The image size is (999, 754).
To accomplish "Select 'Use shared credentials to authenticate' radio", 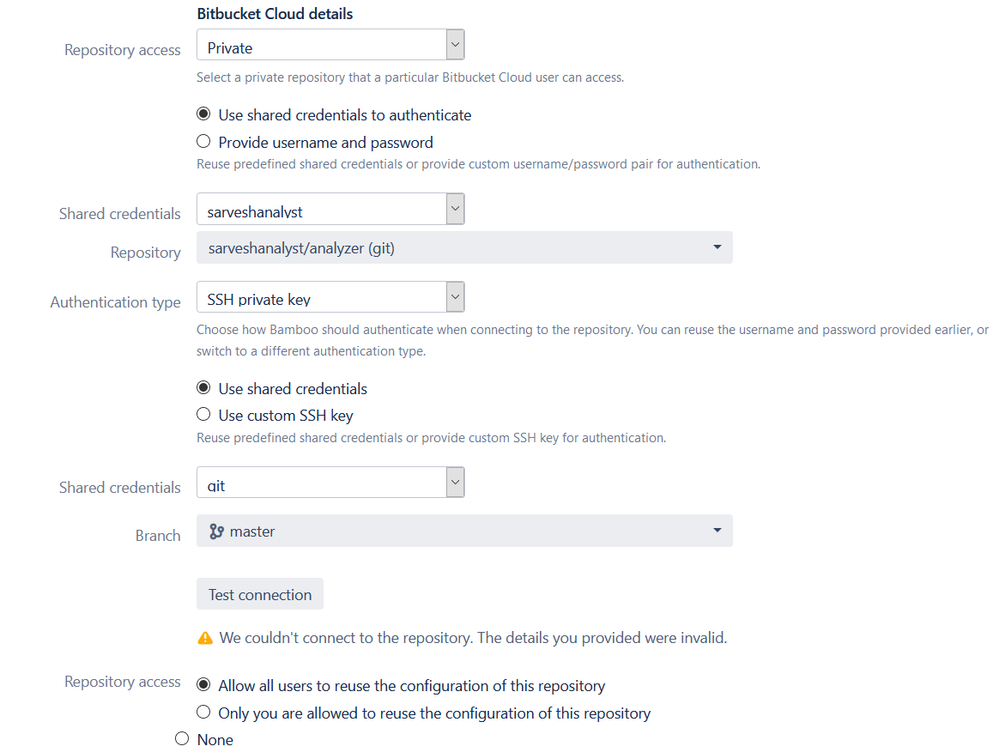I will coord(203,114).
